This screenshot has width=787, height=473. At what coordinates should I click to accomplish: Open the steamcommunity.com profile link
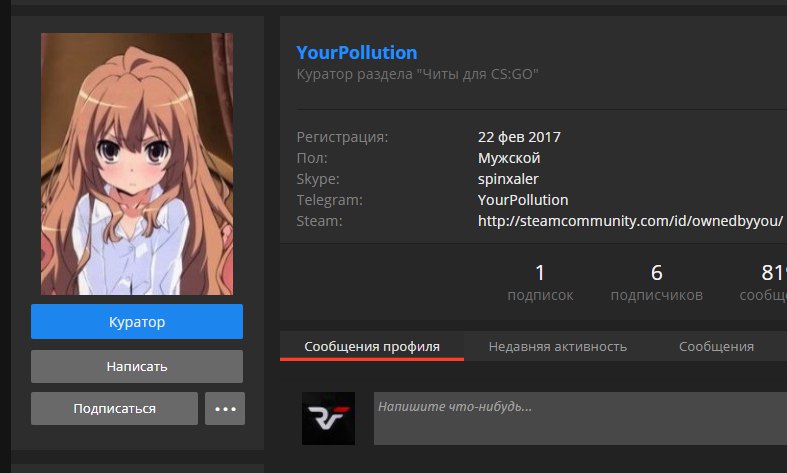point(630,220)
